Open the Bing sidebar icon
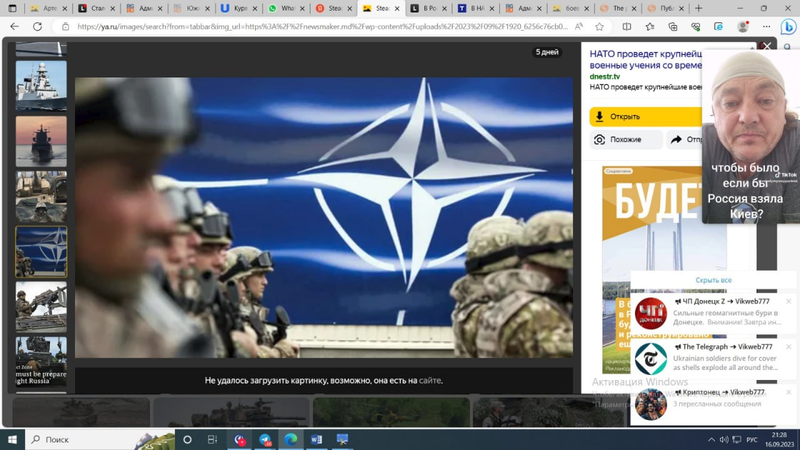Viewport: 800px width, 450px height. tap(788, 27)
